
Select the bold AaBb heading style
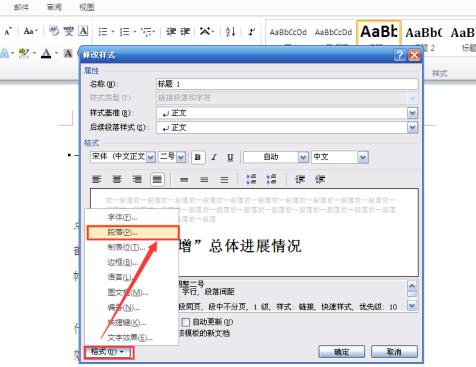379,33
